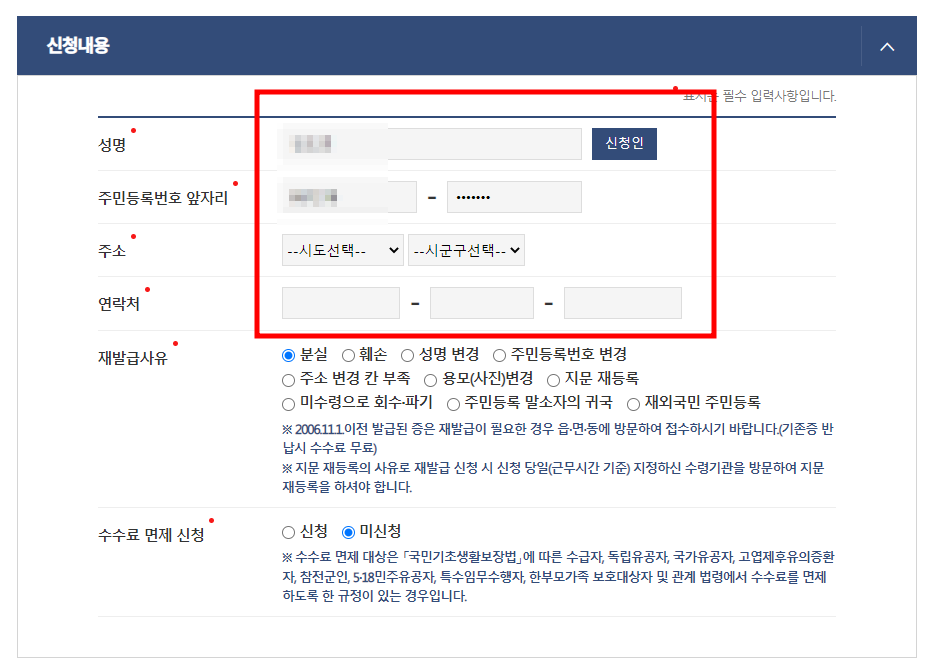
Task: Click the 수수료 면제 신청 label
Action: 151,535
